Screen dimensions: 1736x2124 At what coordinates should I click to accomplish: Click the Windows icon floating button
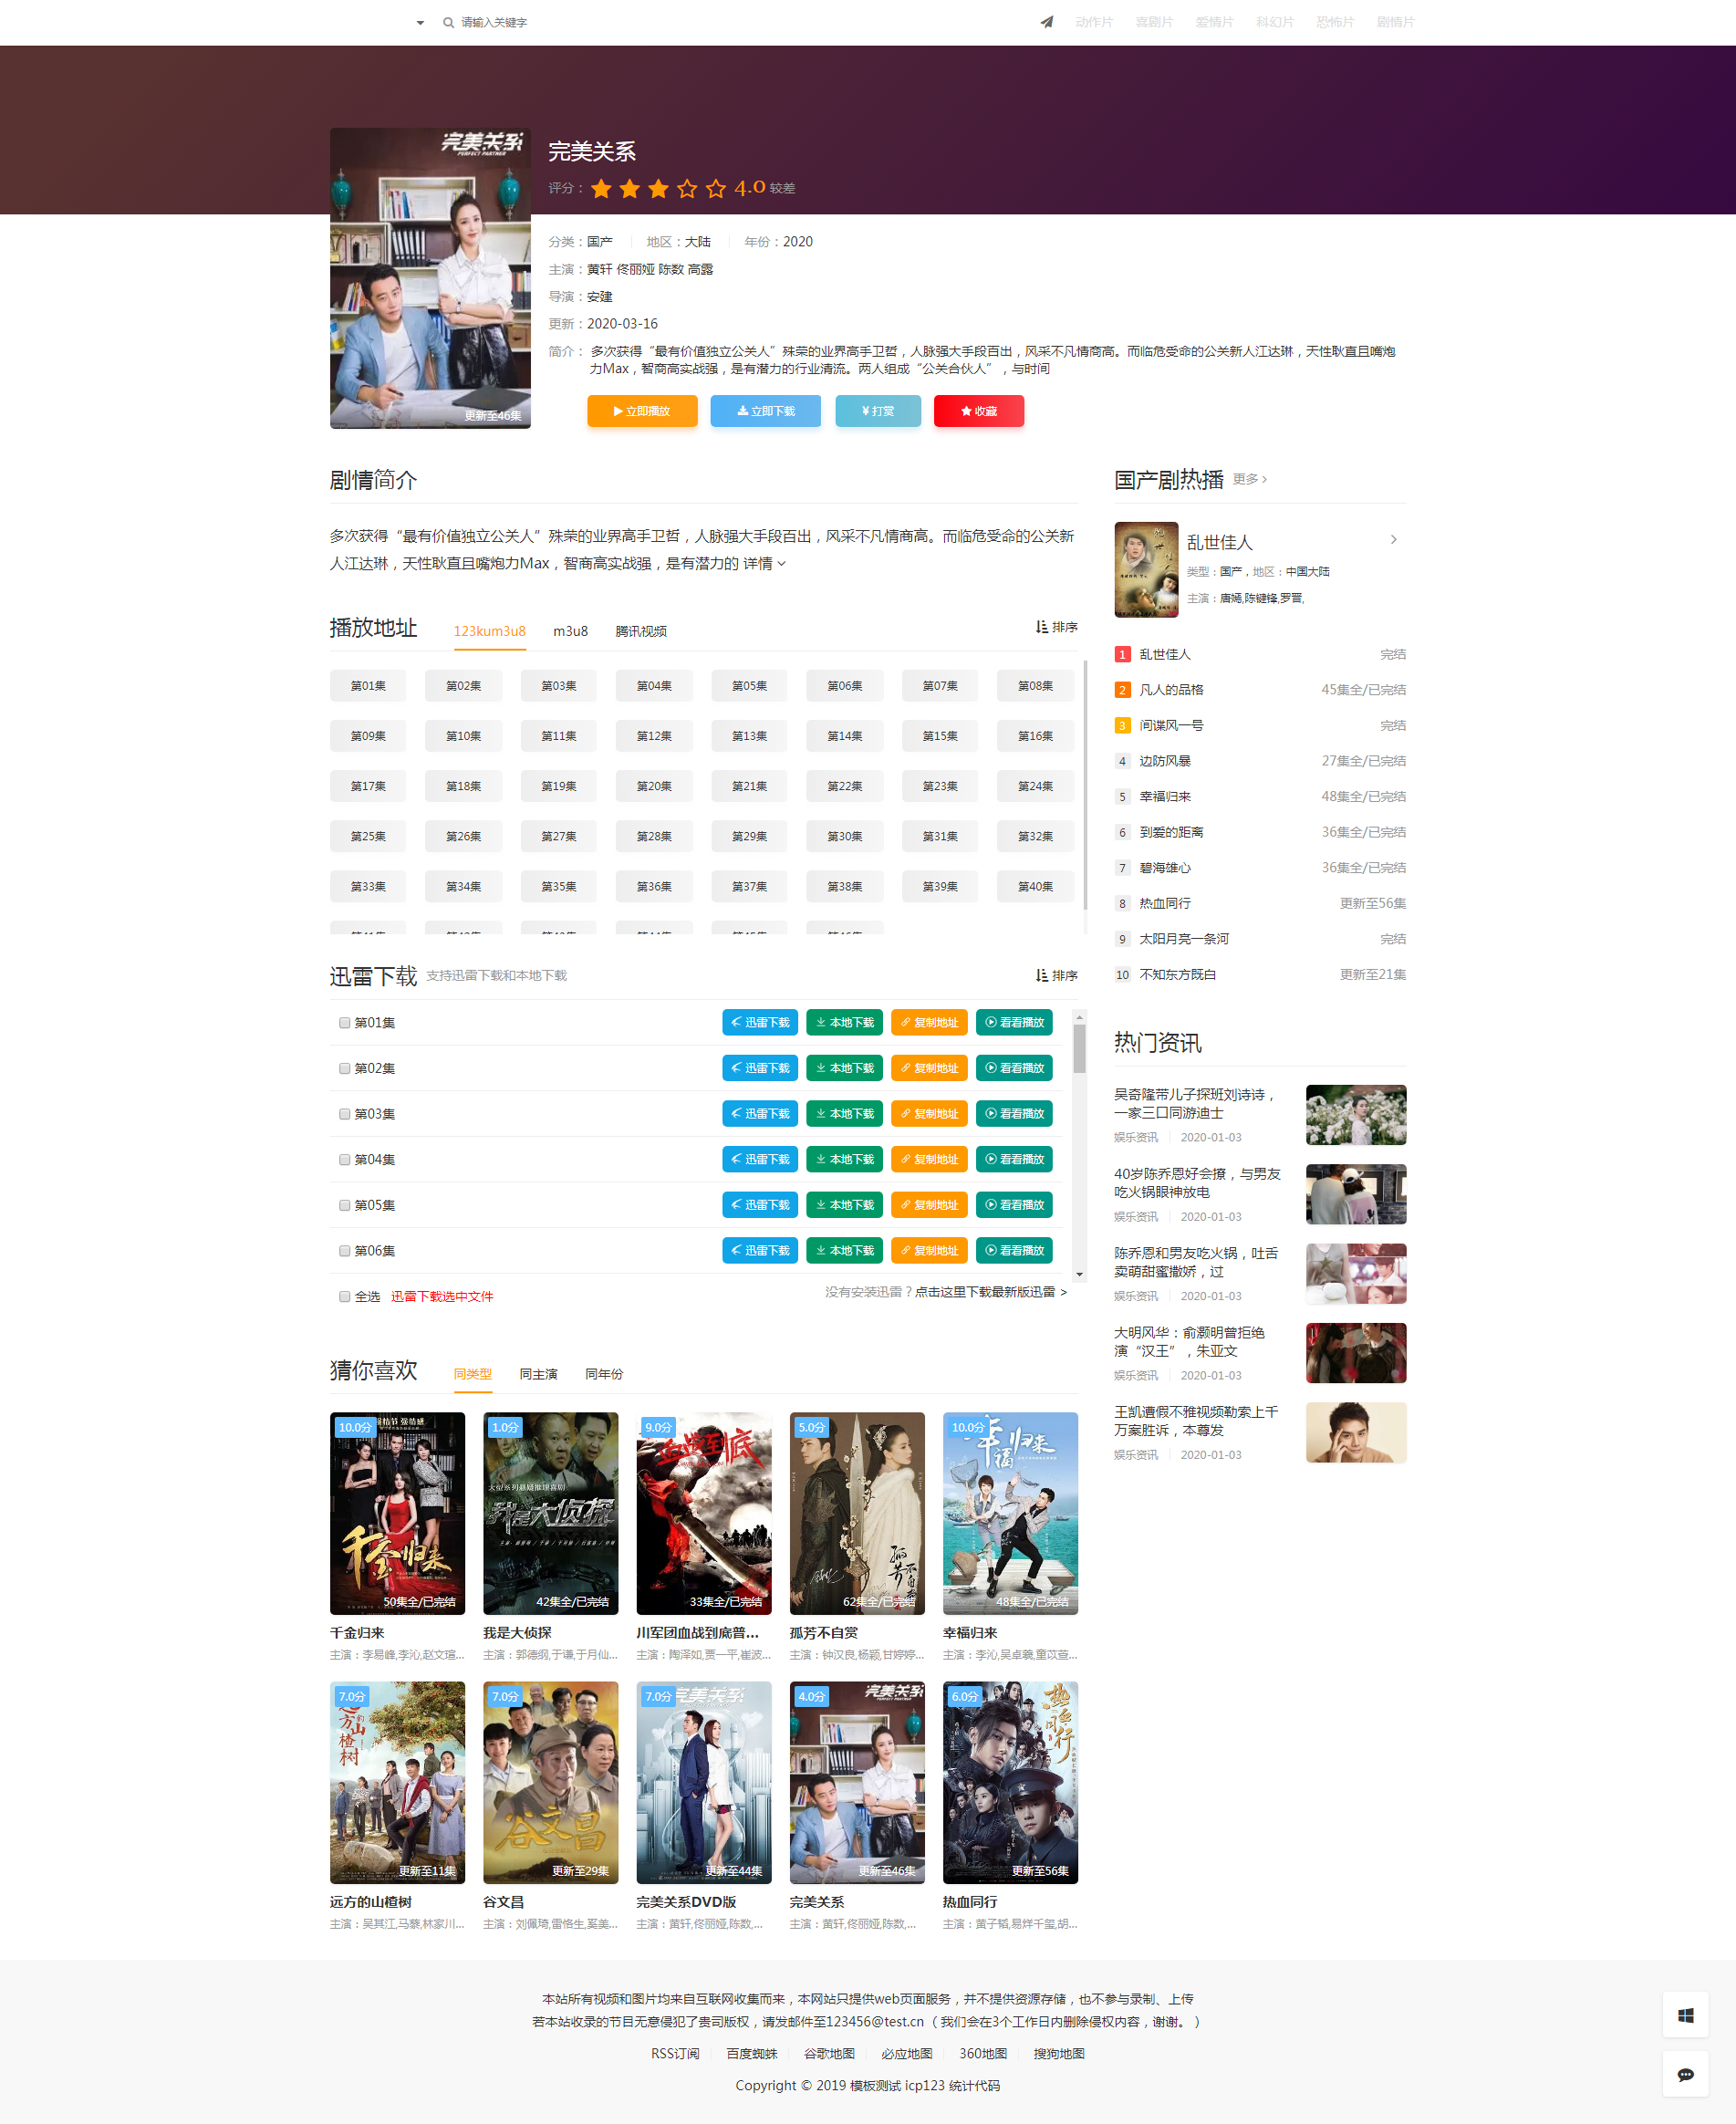[1685, 2015]
